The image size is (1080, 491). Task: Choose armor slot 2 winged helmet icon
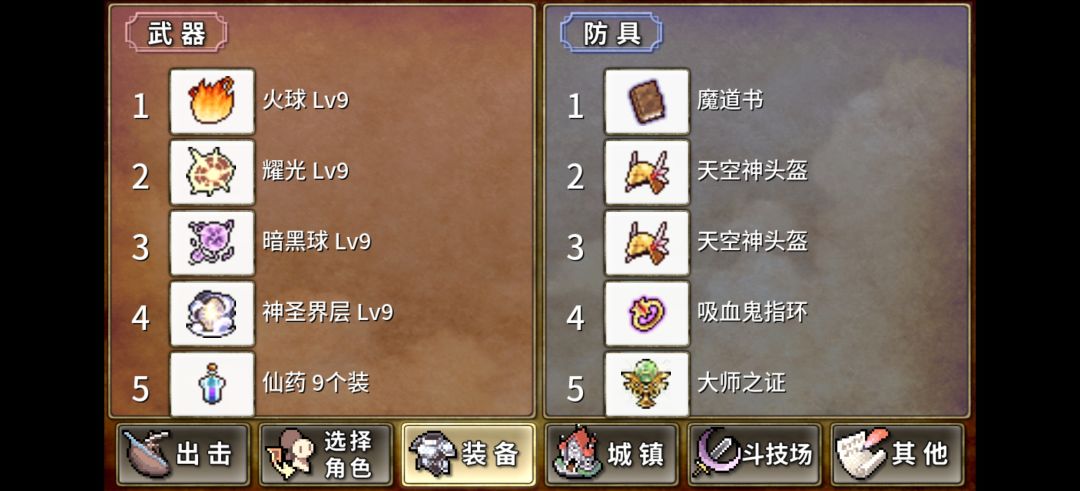pos(647,171)
